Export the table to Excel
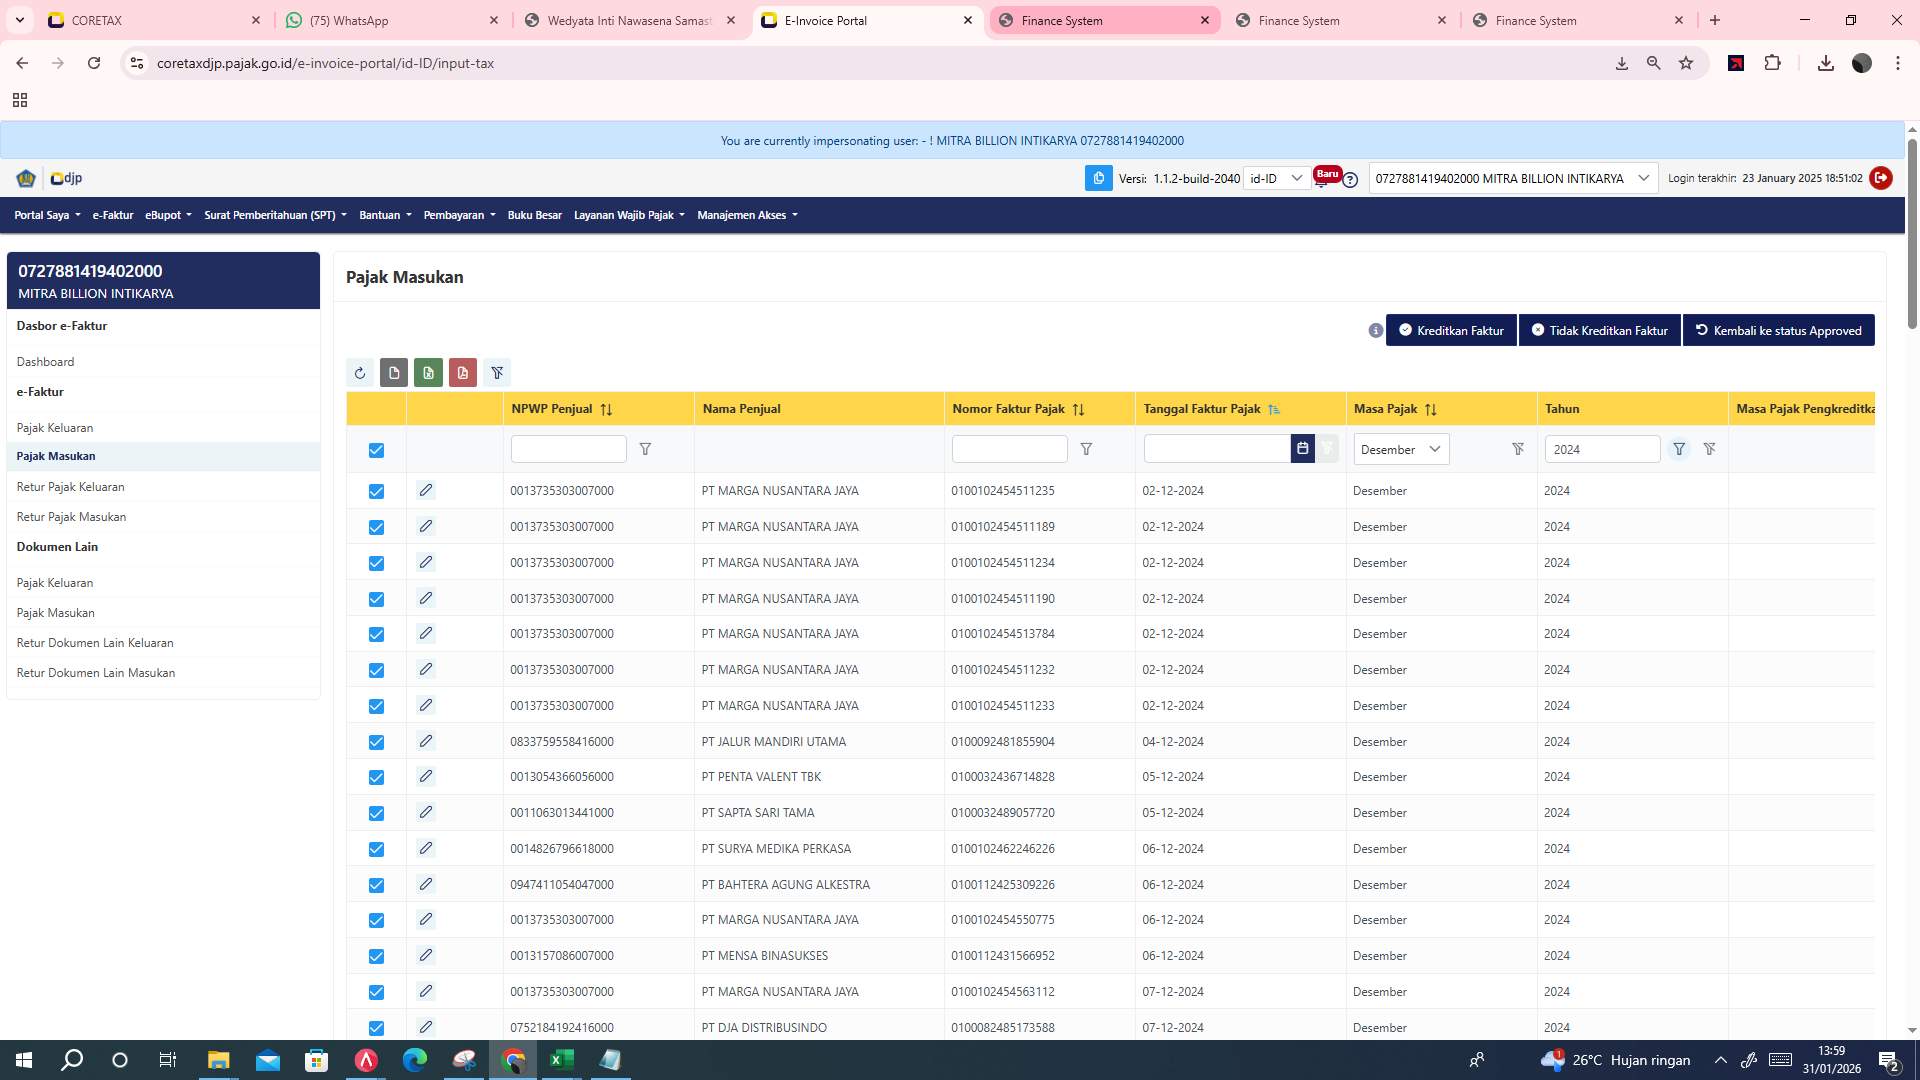Screen dimensions: 1920x1080 [x=428, y=372]
